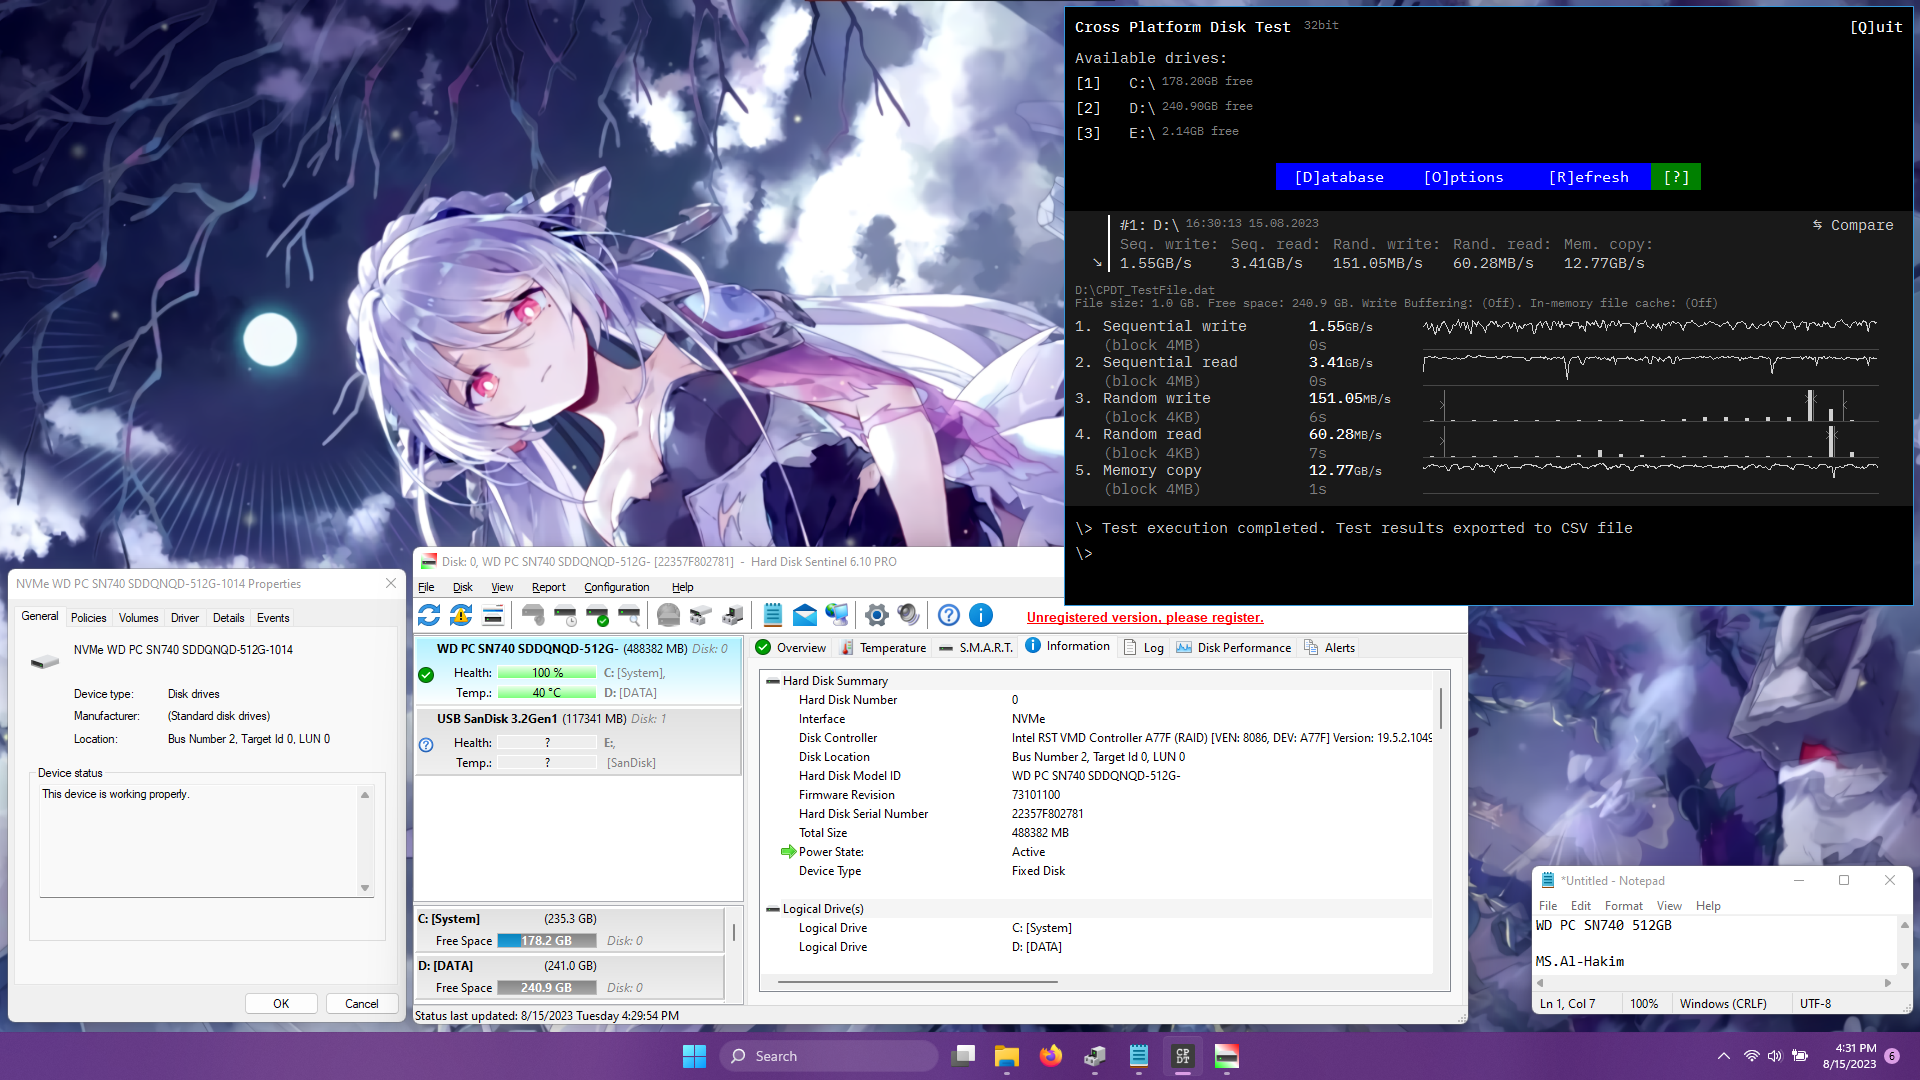Click [Q]uit in Cross Platform Disk Test
This screenshot has width=1920, height=1080.
(x=1876, y=27)
